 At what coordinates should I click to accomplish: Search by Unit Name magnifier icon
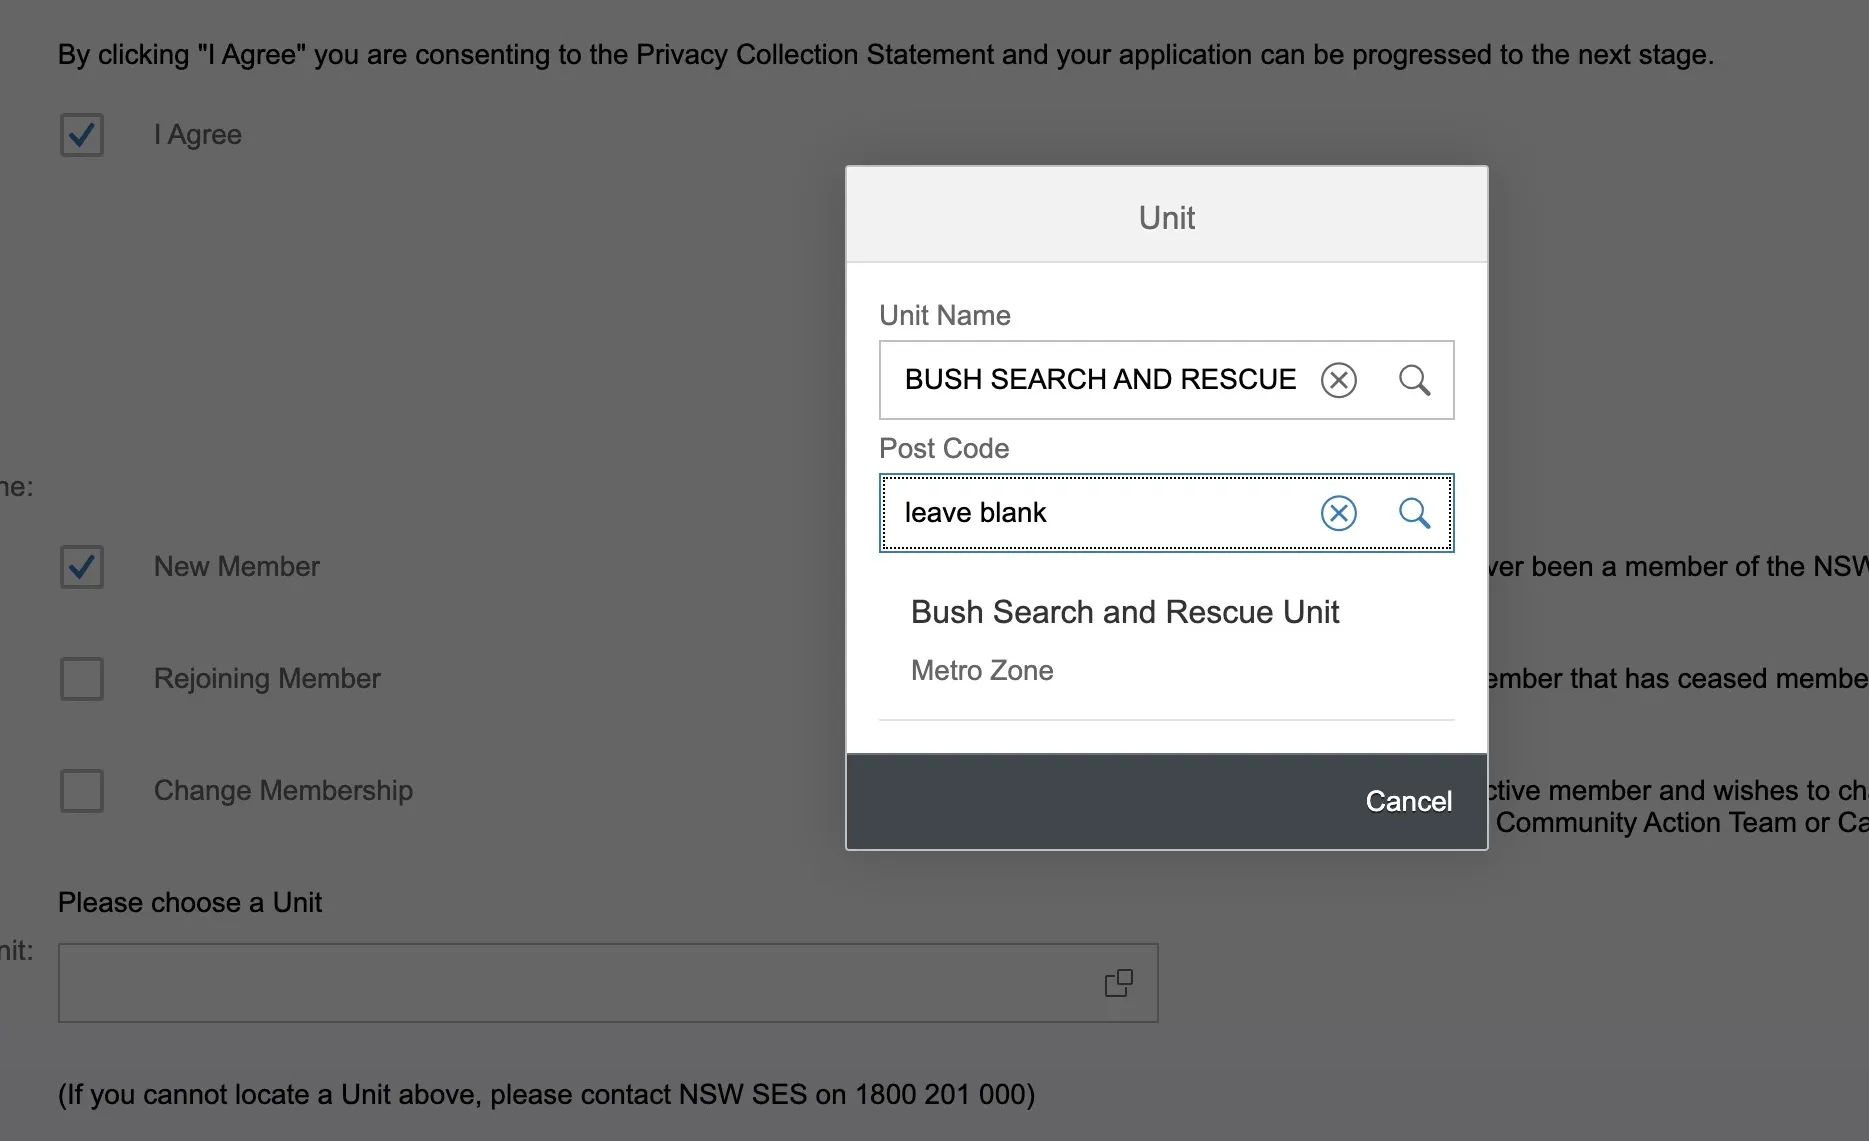1414,380
